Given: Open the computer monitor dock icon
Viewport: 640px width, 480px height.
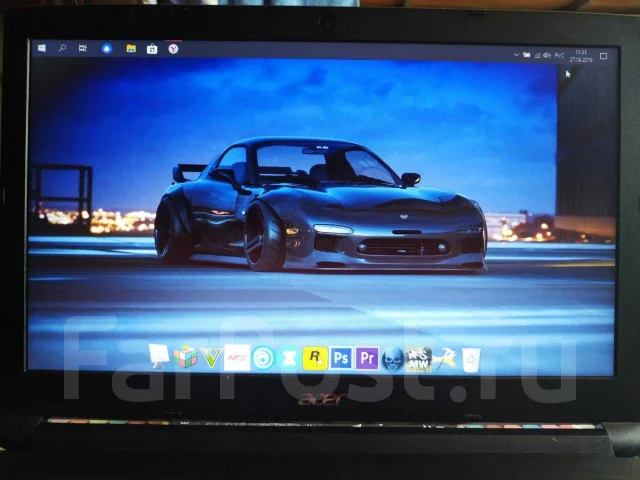Looking at the screenshot, I should tap(159, 356).
